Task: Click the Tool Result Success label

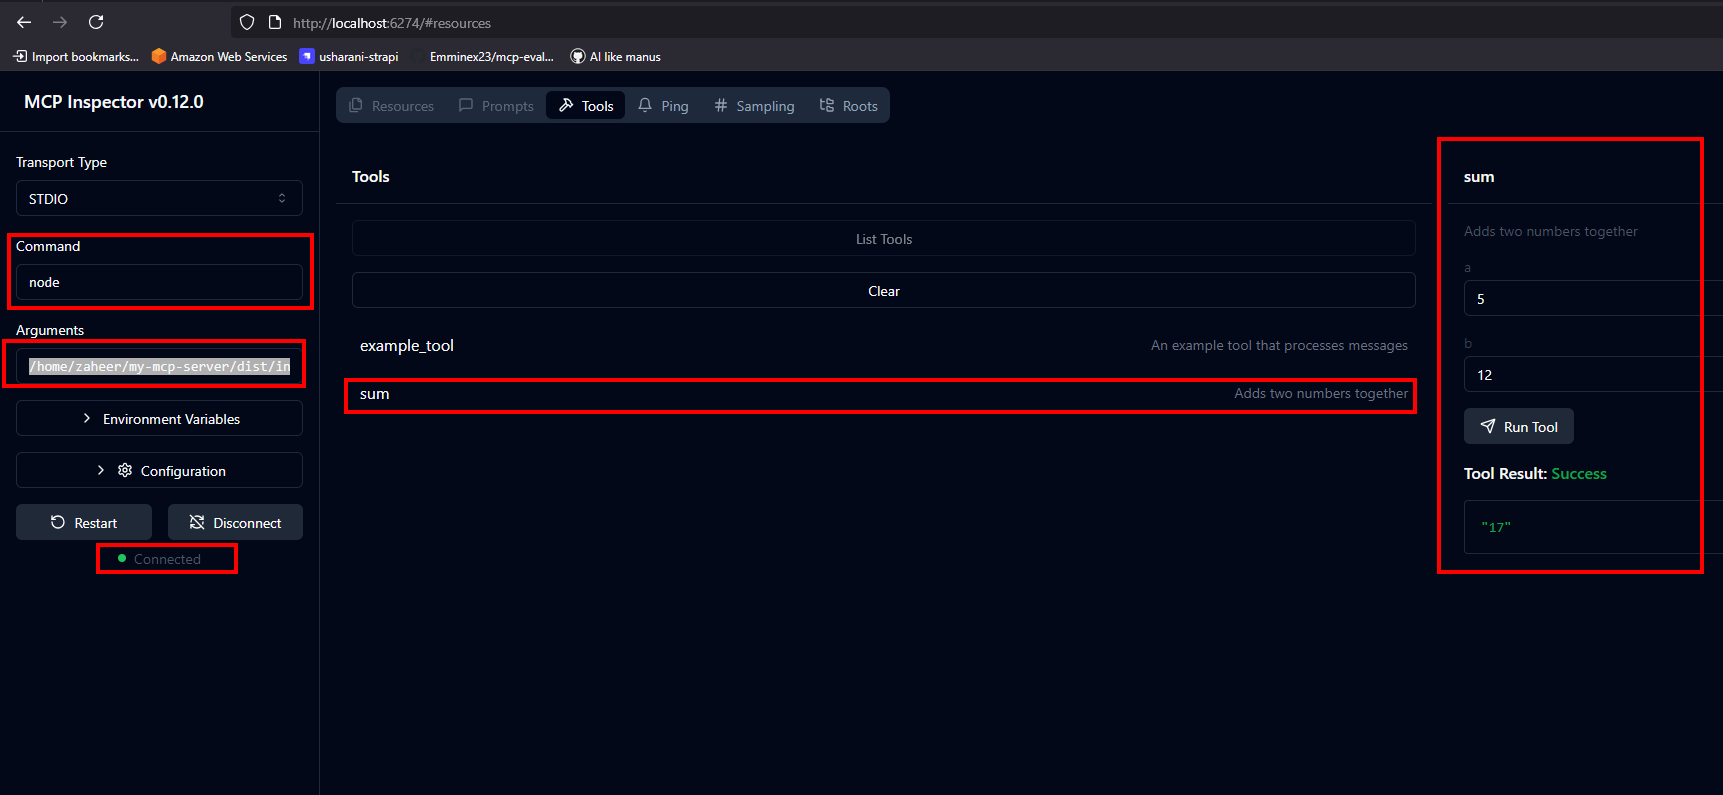Action: [x=1535, y=474]
